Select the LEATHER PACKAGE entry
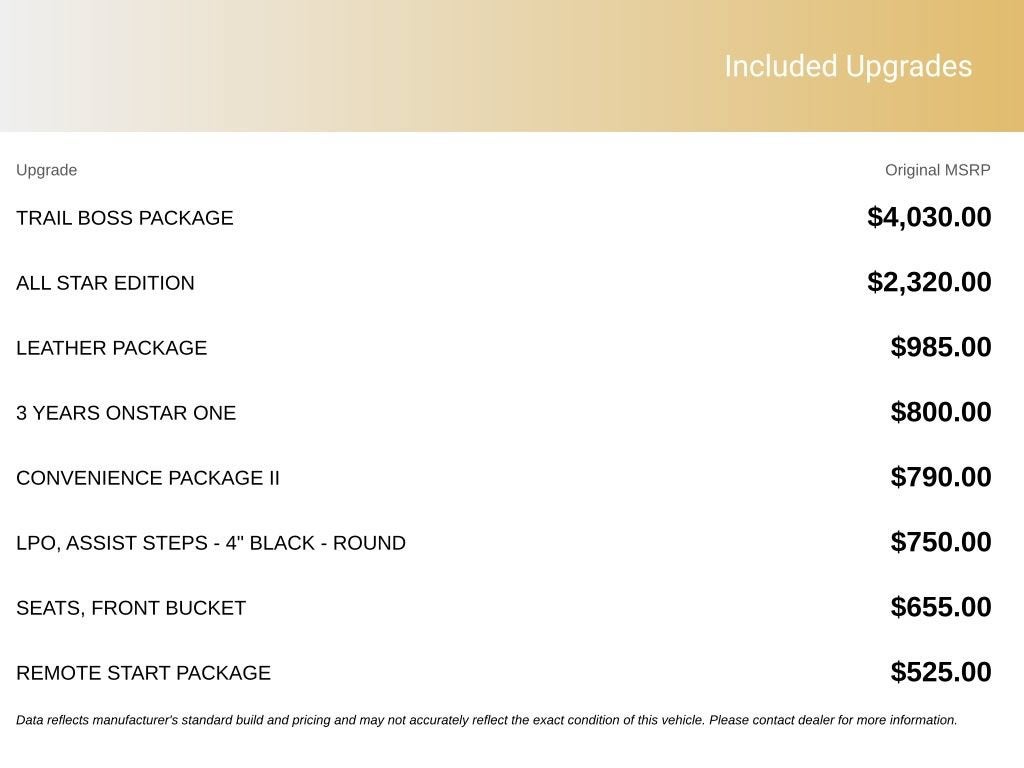Screen dimensions: 1024x768 click(112, 347)
